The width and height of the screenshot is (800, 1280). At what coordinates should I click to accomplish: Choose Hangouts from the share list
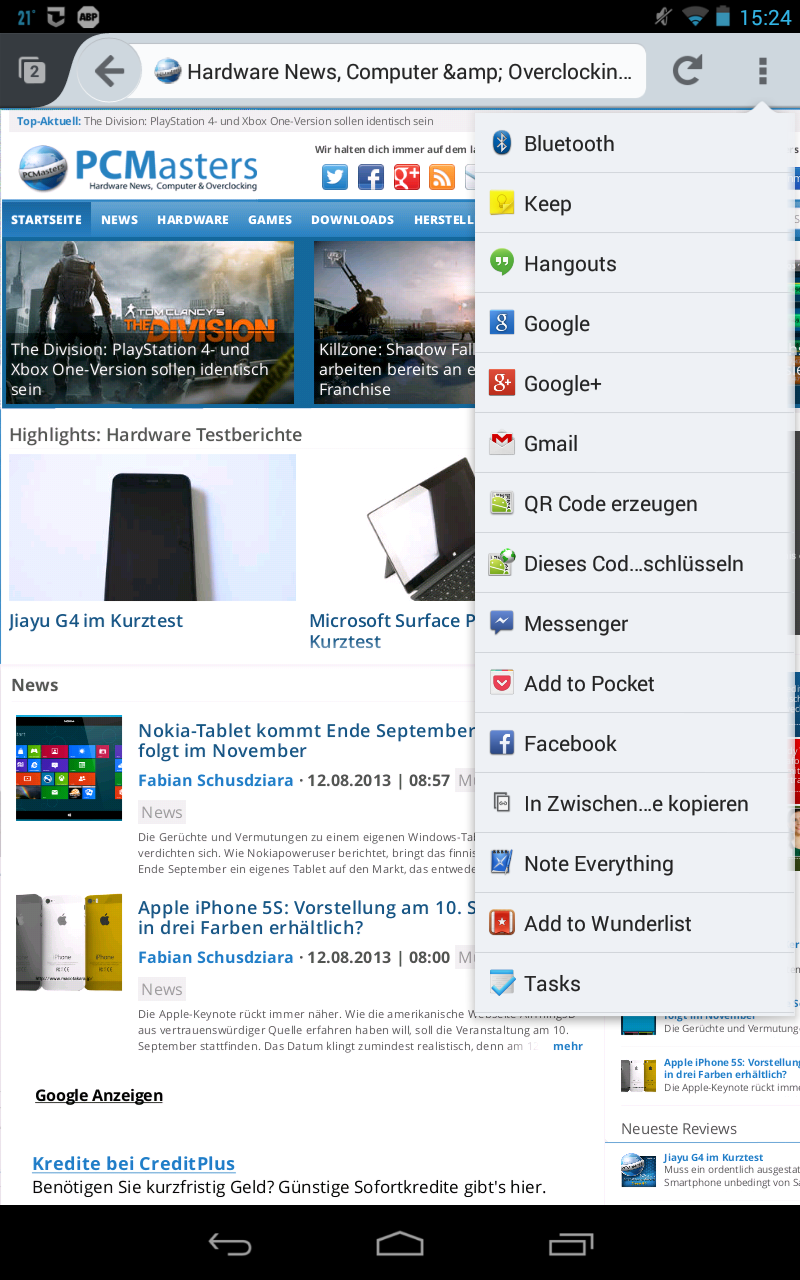pyautogui.click(x=635, y=263)
